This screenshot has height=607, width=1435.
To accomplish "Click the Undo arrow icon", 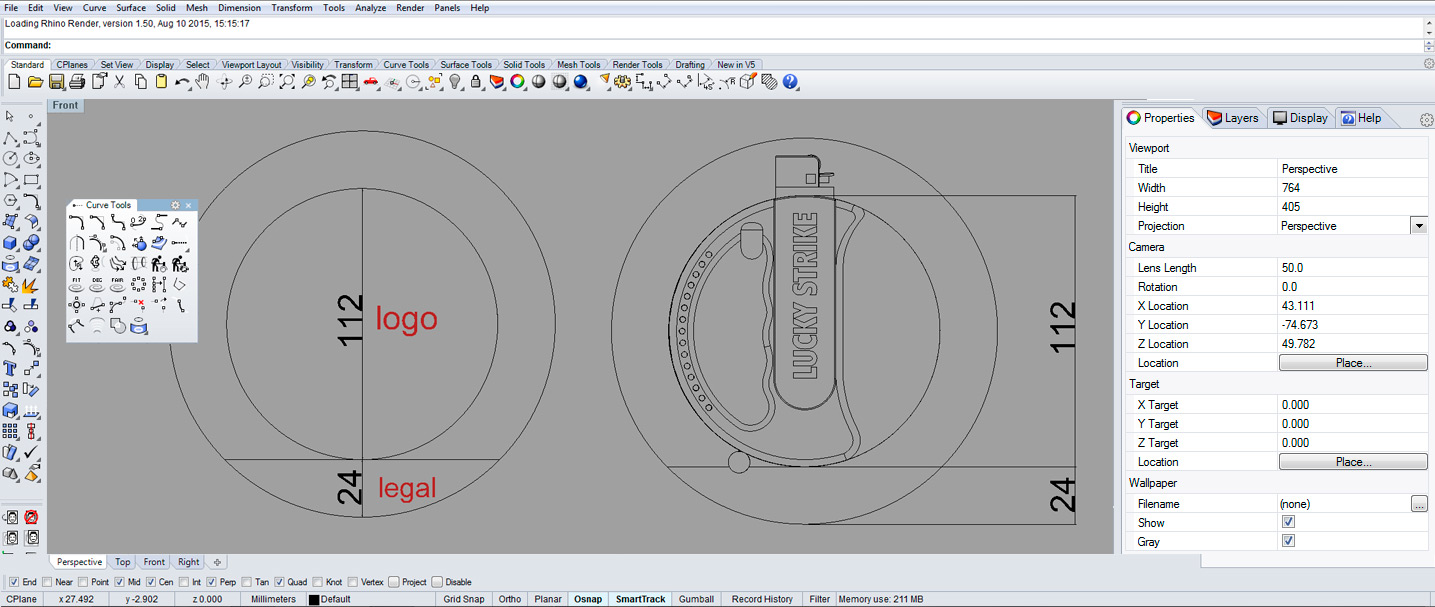I will pyautogui.click(x=182, y=82).
